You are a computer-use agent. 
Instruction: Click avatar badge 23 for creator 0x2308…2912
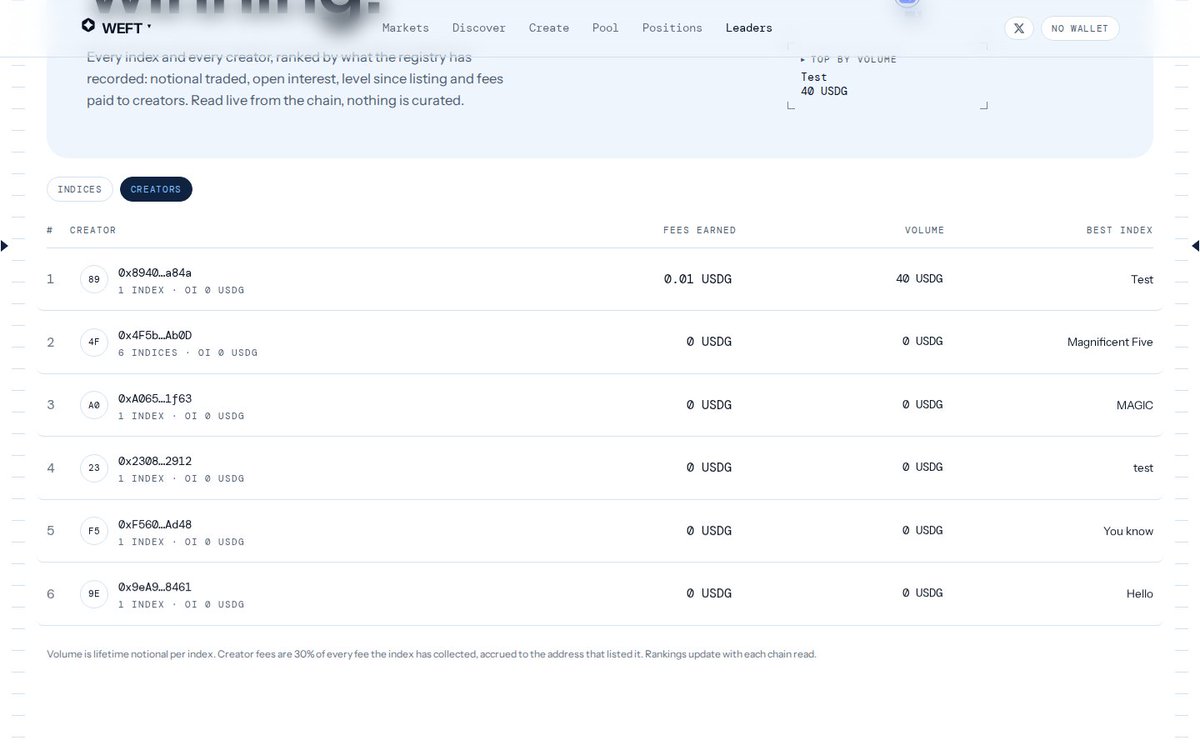point(94,468)
